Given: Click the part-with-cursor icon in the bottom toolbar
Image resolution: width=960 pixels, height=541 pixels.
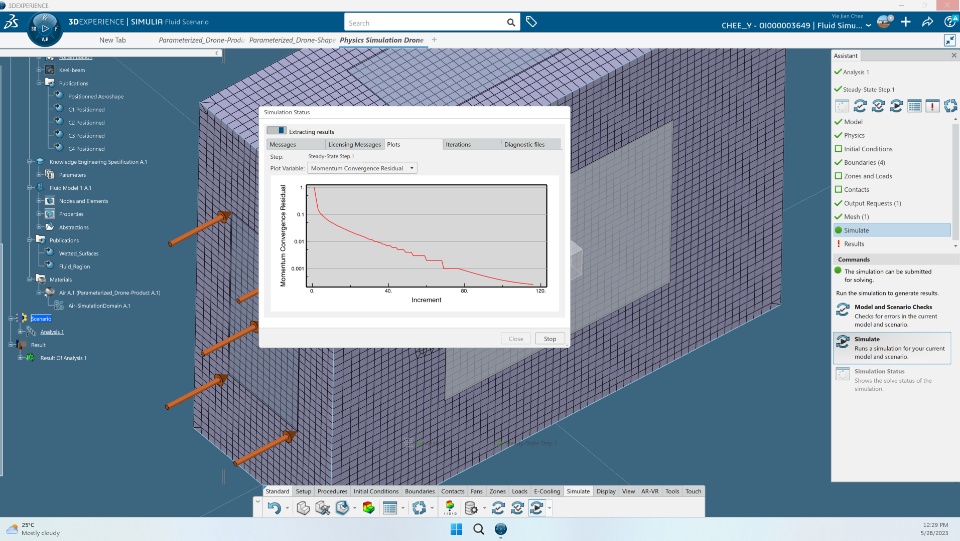Looking at the screenshot, I should point(323,508).
